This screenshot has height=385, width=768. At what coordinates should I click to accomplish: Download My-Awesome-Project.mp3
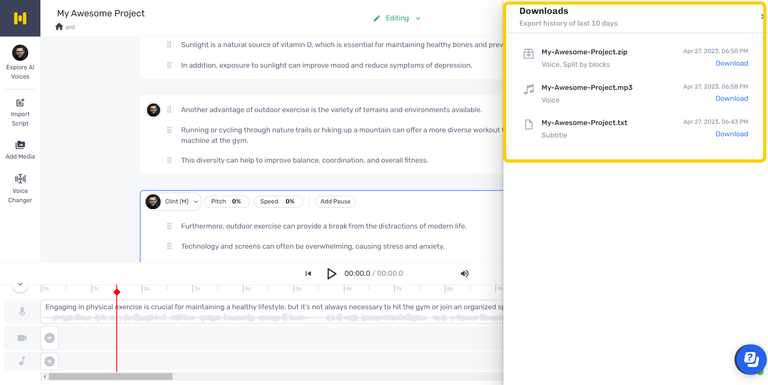(731, 98)
